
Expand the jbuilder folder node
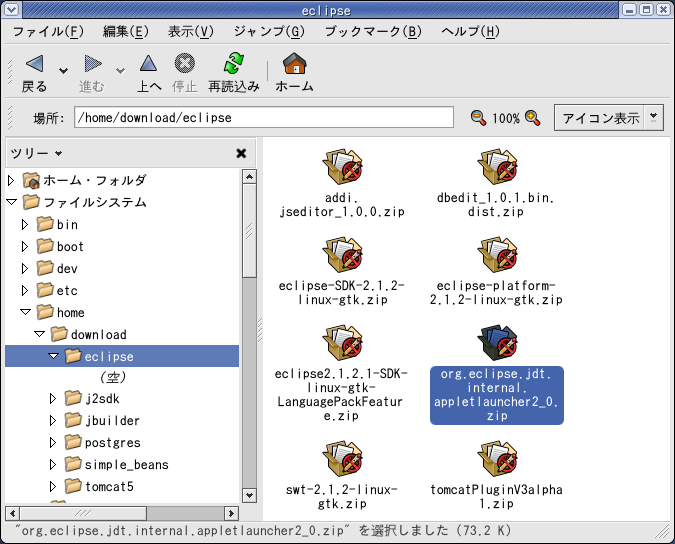(53, 420)
